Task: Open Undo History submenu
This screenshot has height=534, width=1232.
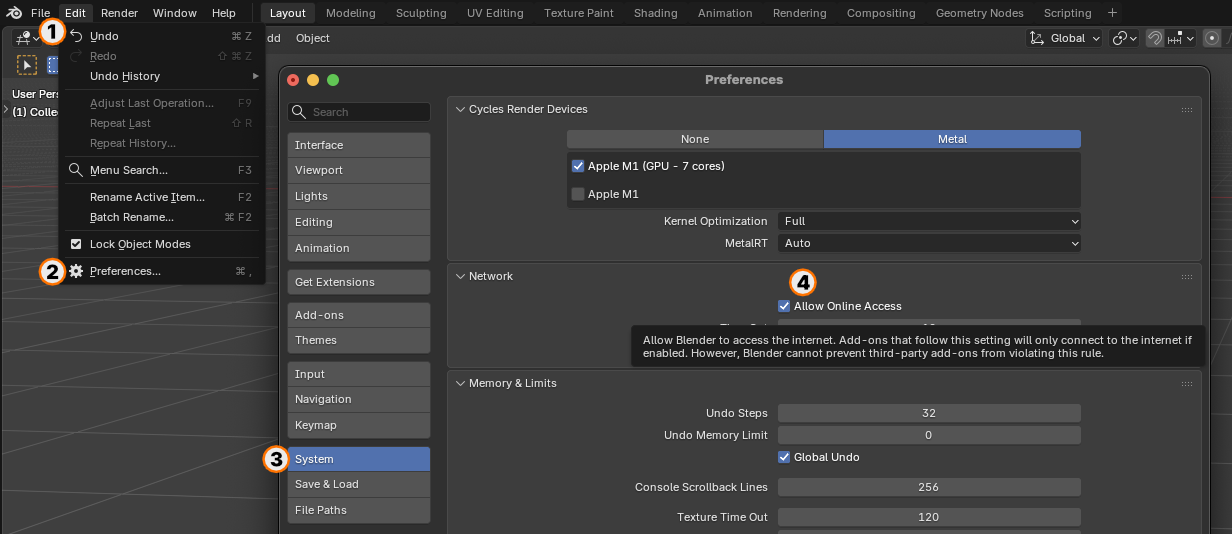Action: tap(162, 76)
